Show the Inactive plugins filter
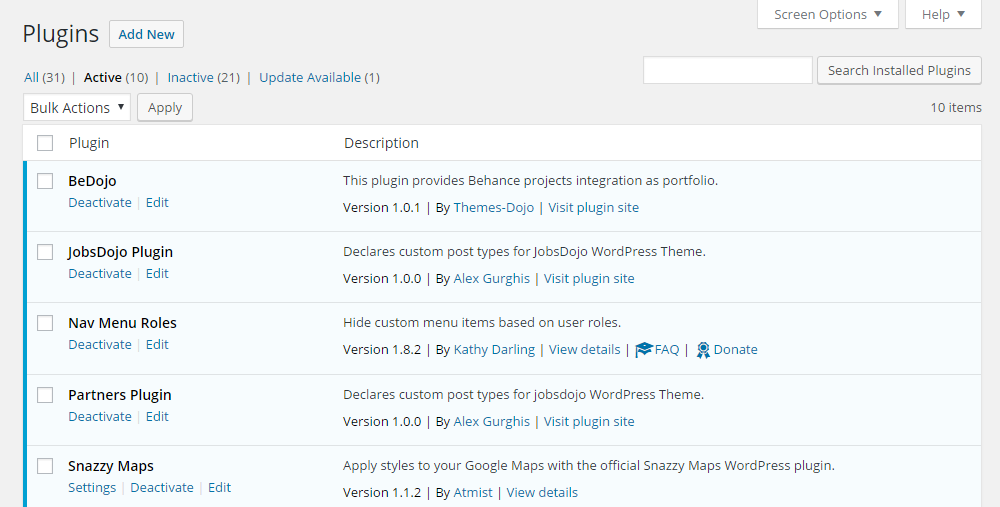This screenshot has width=1000, height=507. pos(190,77)
